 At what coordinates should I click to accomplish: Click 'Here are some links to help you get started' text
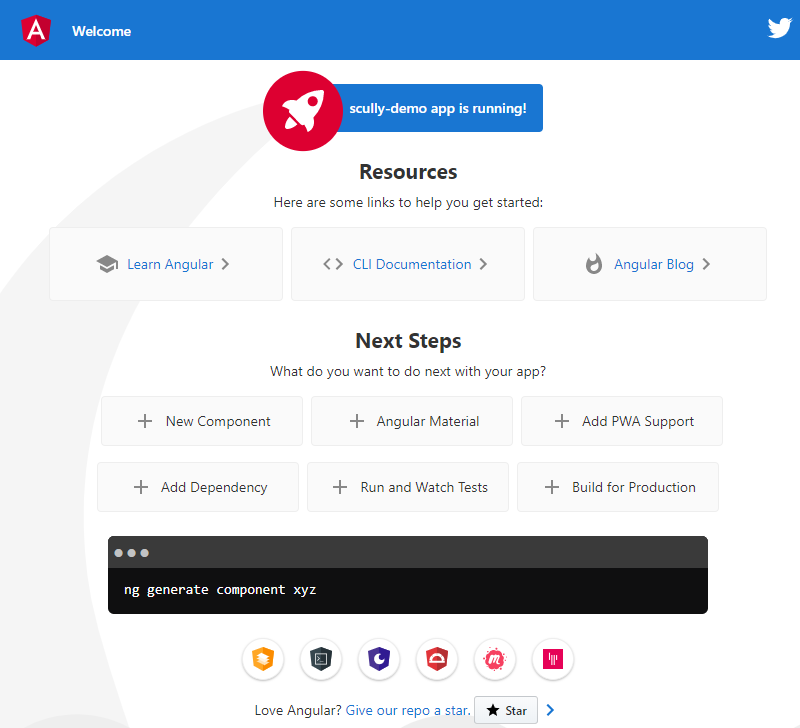pyautogui.click(x=408, y=203)
